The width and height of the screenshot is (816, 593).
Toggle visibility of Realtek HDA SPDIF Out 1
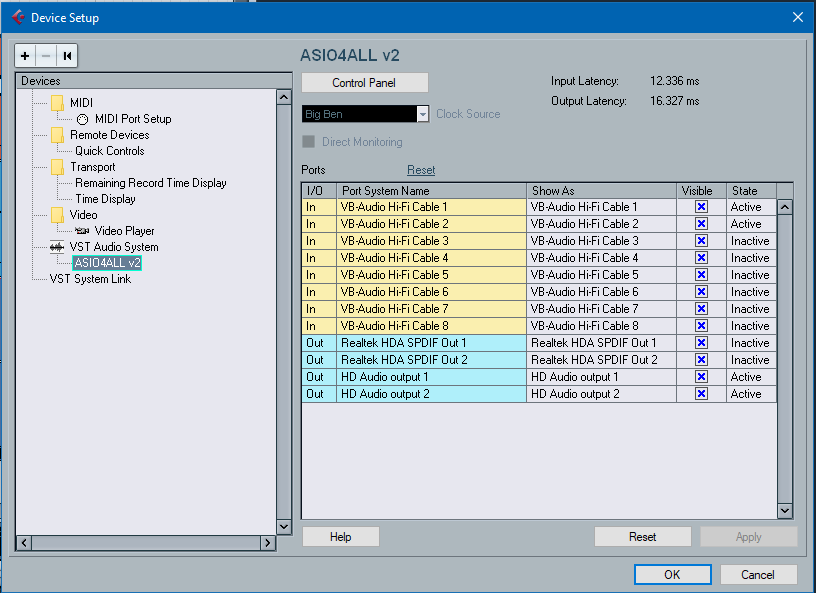coord(701,343)
